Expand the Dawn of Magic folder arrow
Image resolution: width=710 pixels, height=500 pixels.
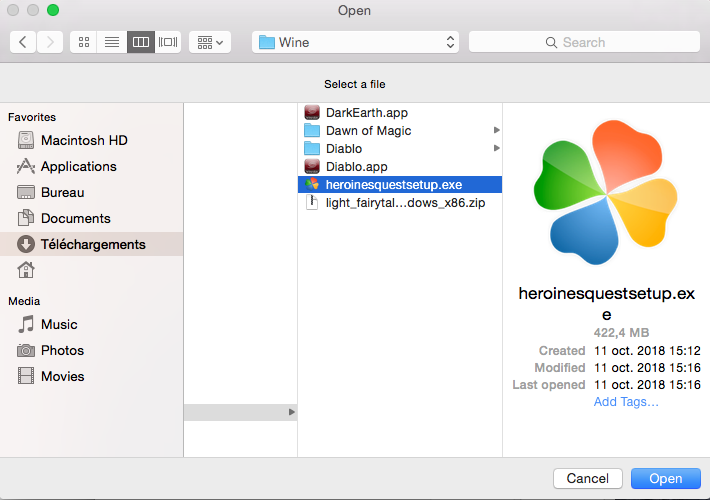(496, 130)
